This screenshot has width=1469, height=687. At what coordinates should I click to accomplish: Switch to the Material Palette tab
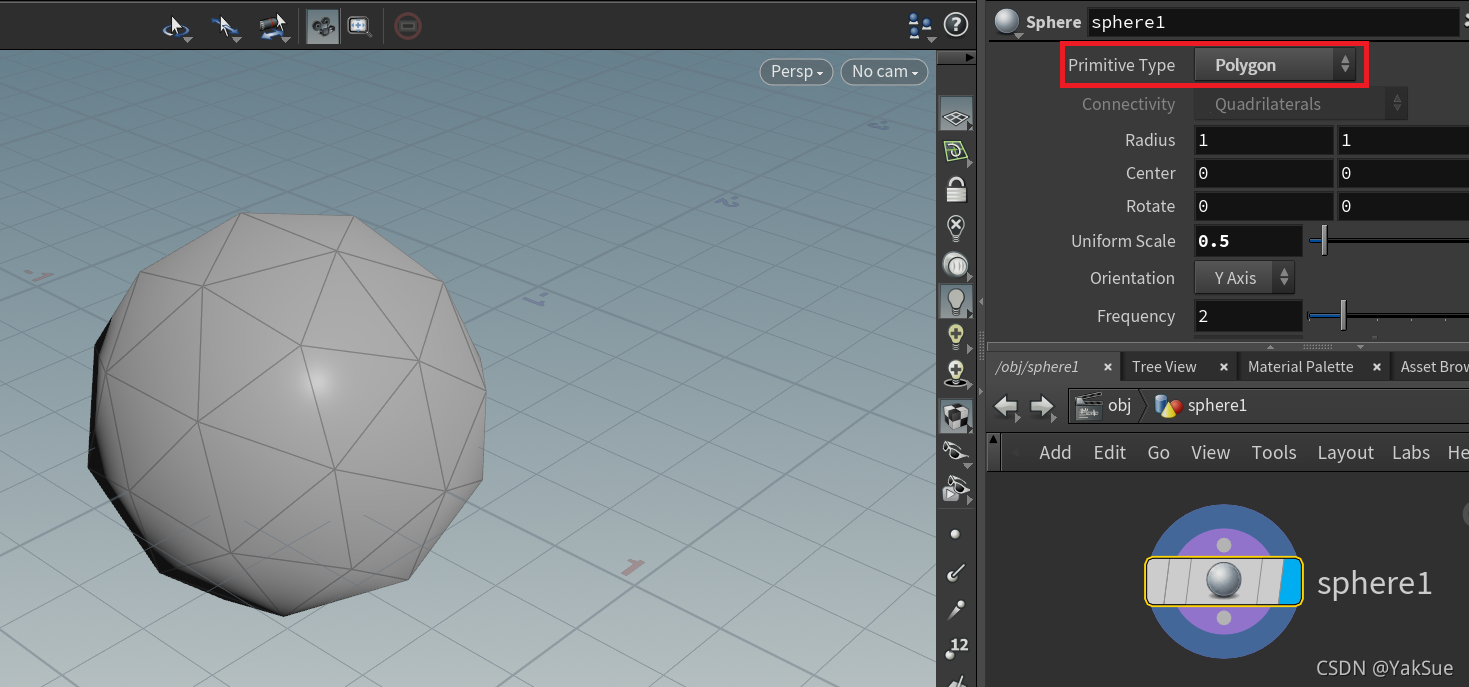[x=1300, y=367]
